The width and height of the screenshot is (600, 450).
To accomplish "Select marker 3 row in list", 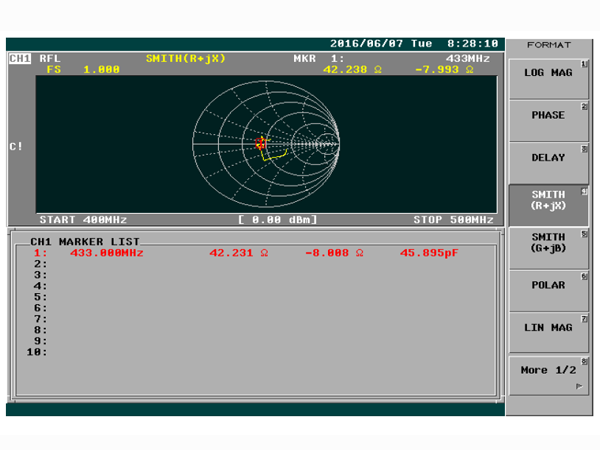I will pyautogui.click(x=41, y=275).
